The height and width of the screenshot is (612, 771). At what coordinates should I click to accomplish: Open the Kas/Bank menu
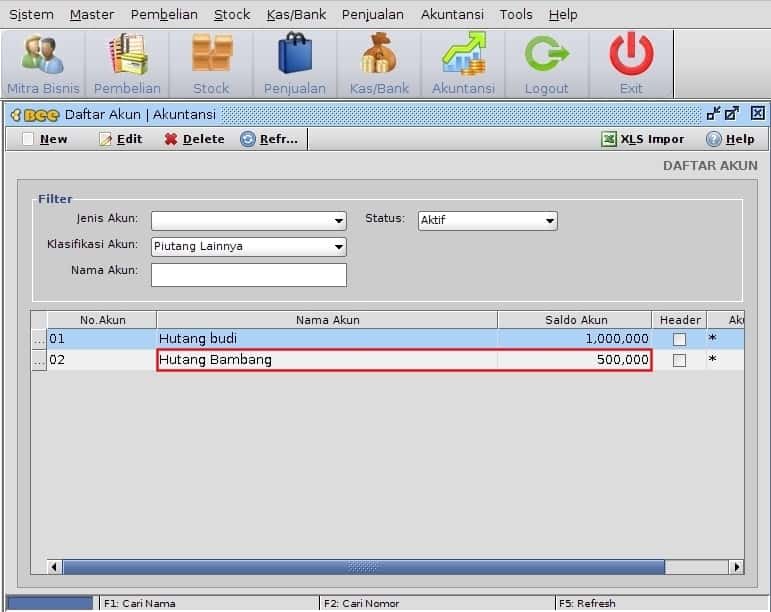coord(296,15)
